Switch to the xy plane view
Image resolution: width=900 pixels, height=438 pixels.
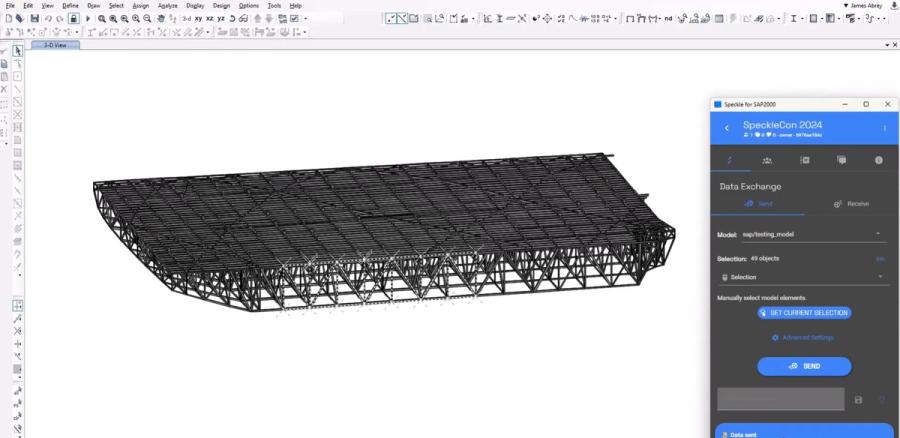point(198,19)
